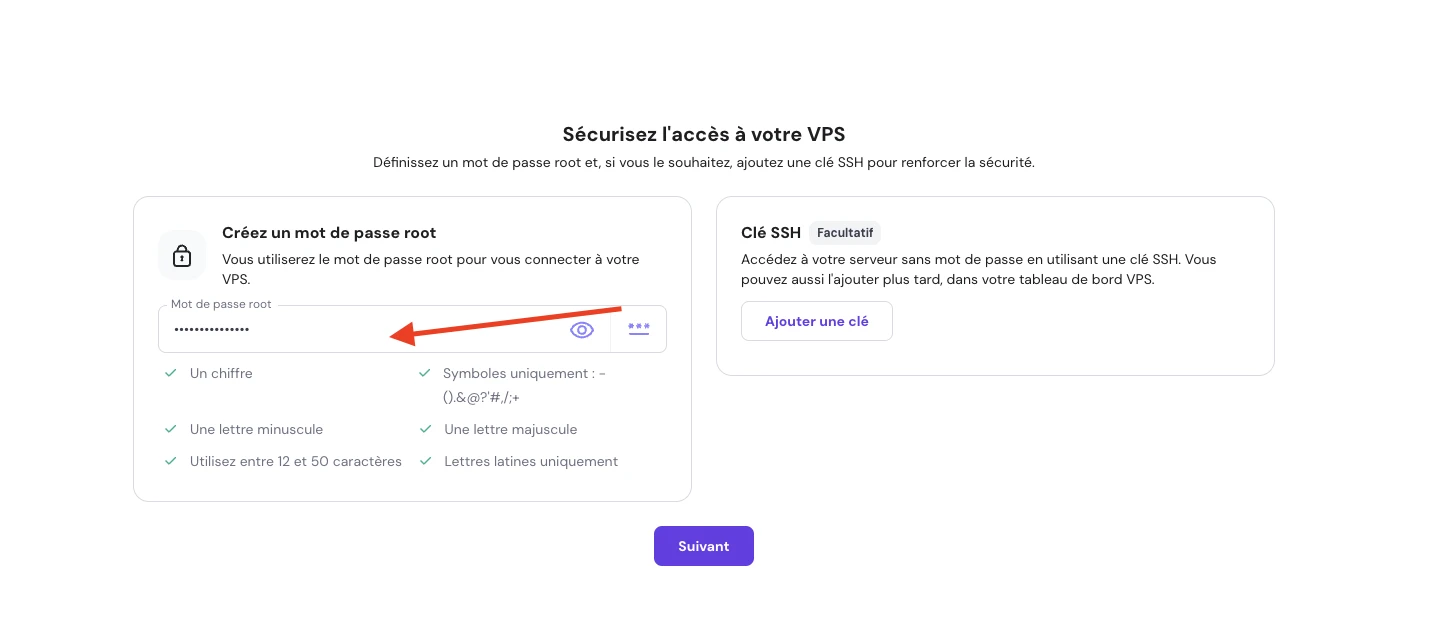Click the "Lettres latines uniquement" requirement text
Viewport: 1438px width, 619px height.
[x=531, y=461]
